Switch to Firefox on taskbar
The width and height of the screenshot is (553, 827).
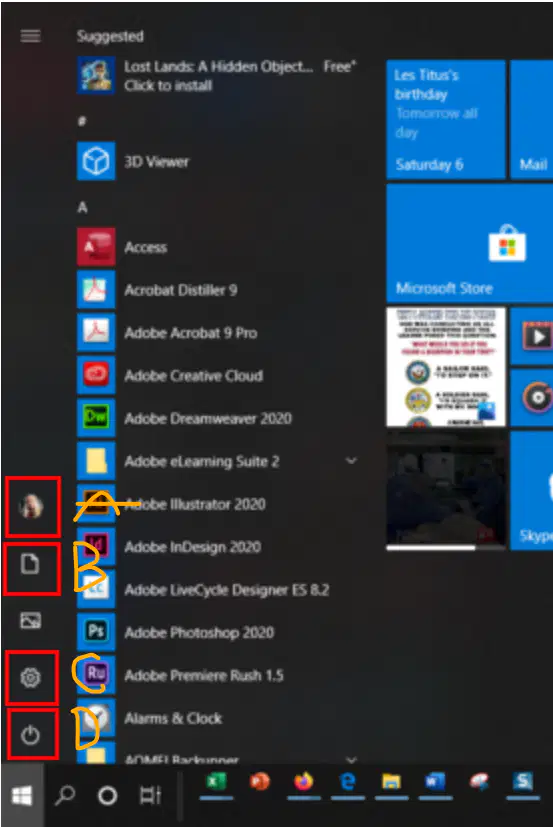point(303,782)
